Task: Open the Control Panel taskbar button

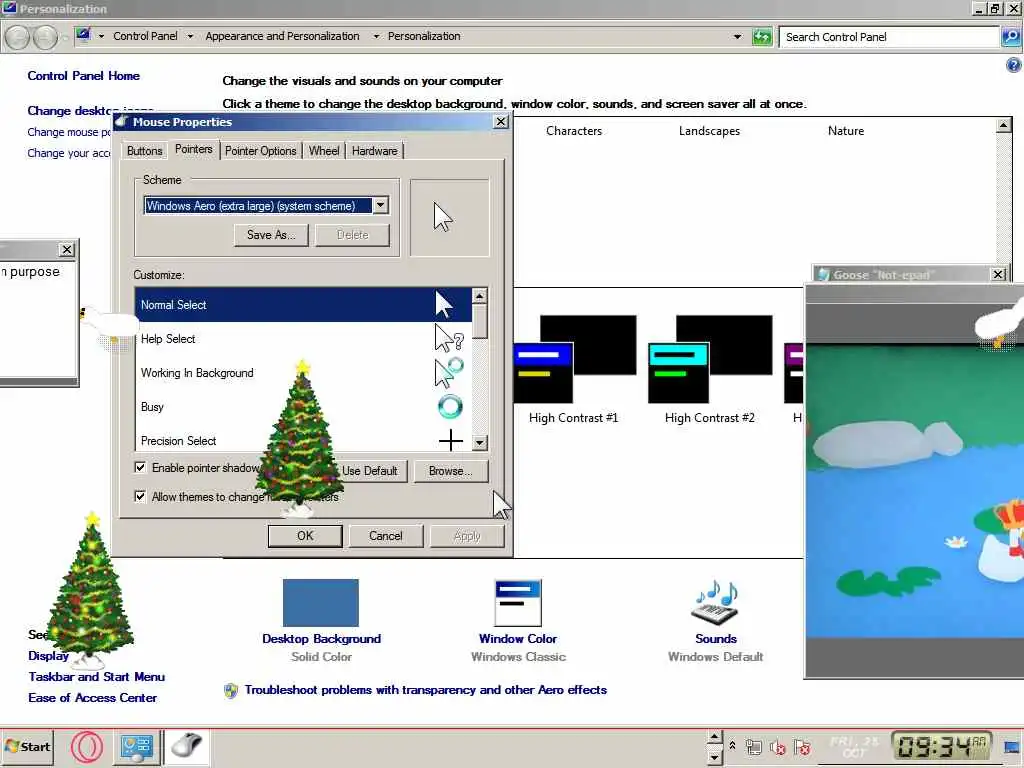Action: coord(136,747)
